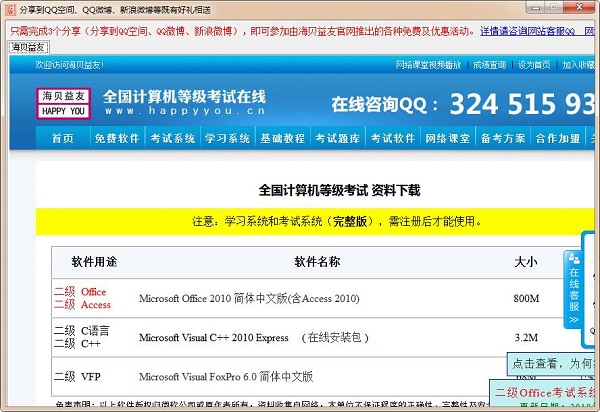Screen dimensions: 600x412
Task: Open the 在线客服 side widget
Action: pyautogui.click(x=574, y=289)
